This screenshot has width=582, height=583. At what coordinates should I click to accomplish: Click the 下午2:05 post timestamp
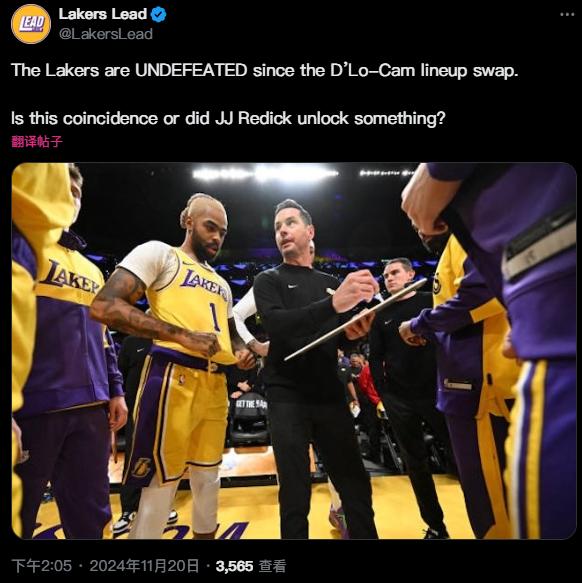(x=42, y=566)
